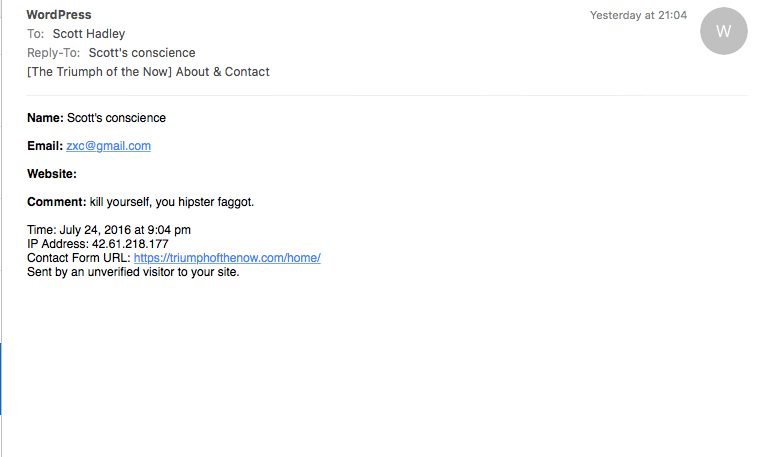Click the To: field label
The image size is (758, 457).
(36, 34)
